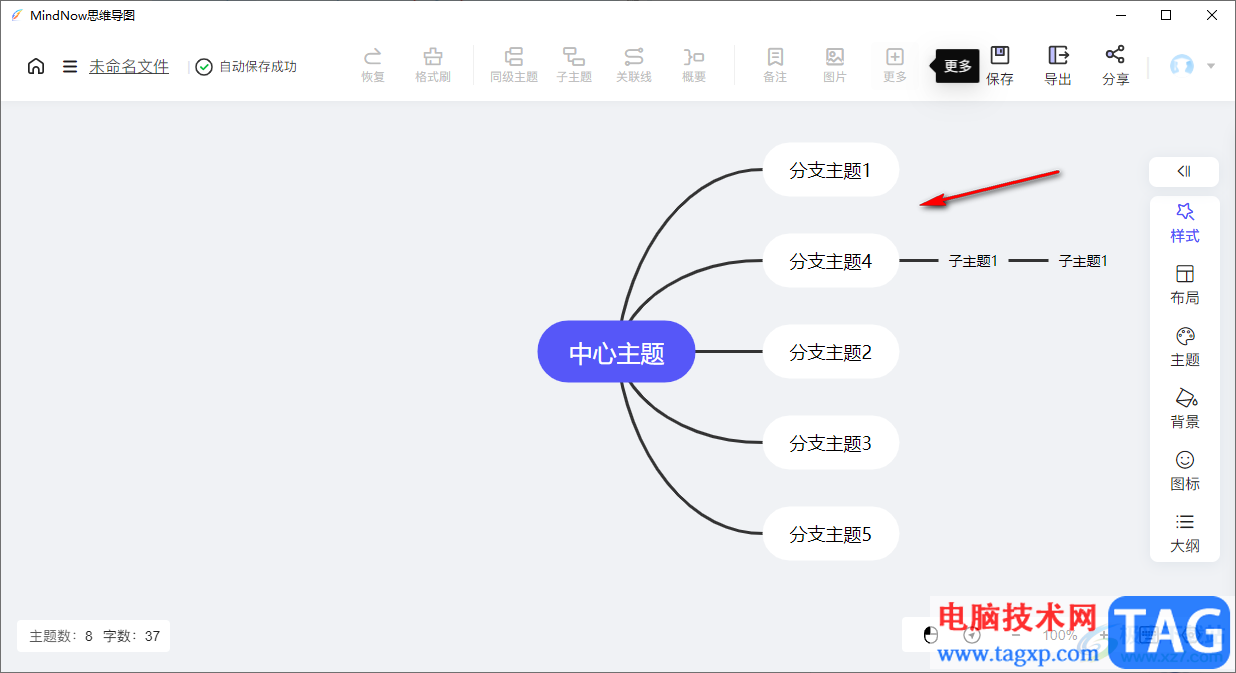Save the mind map with 保存
Screen dimensions: 1236x673
pyautogui.click(x=1000, y=66)
